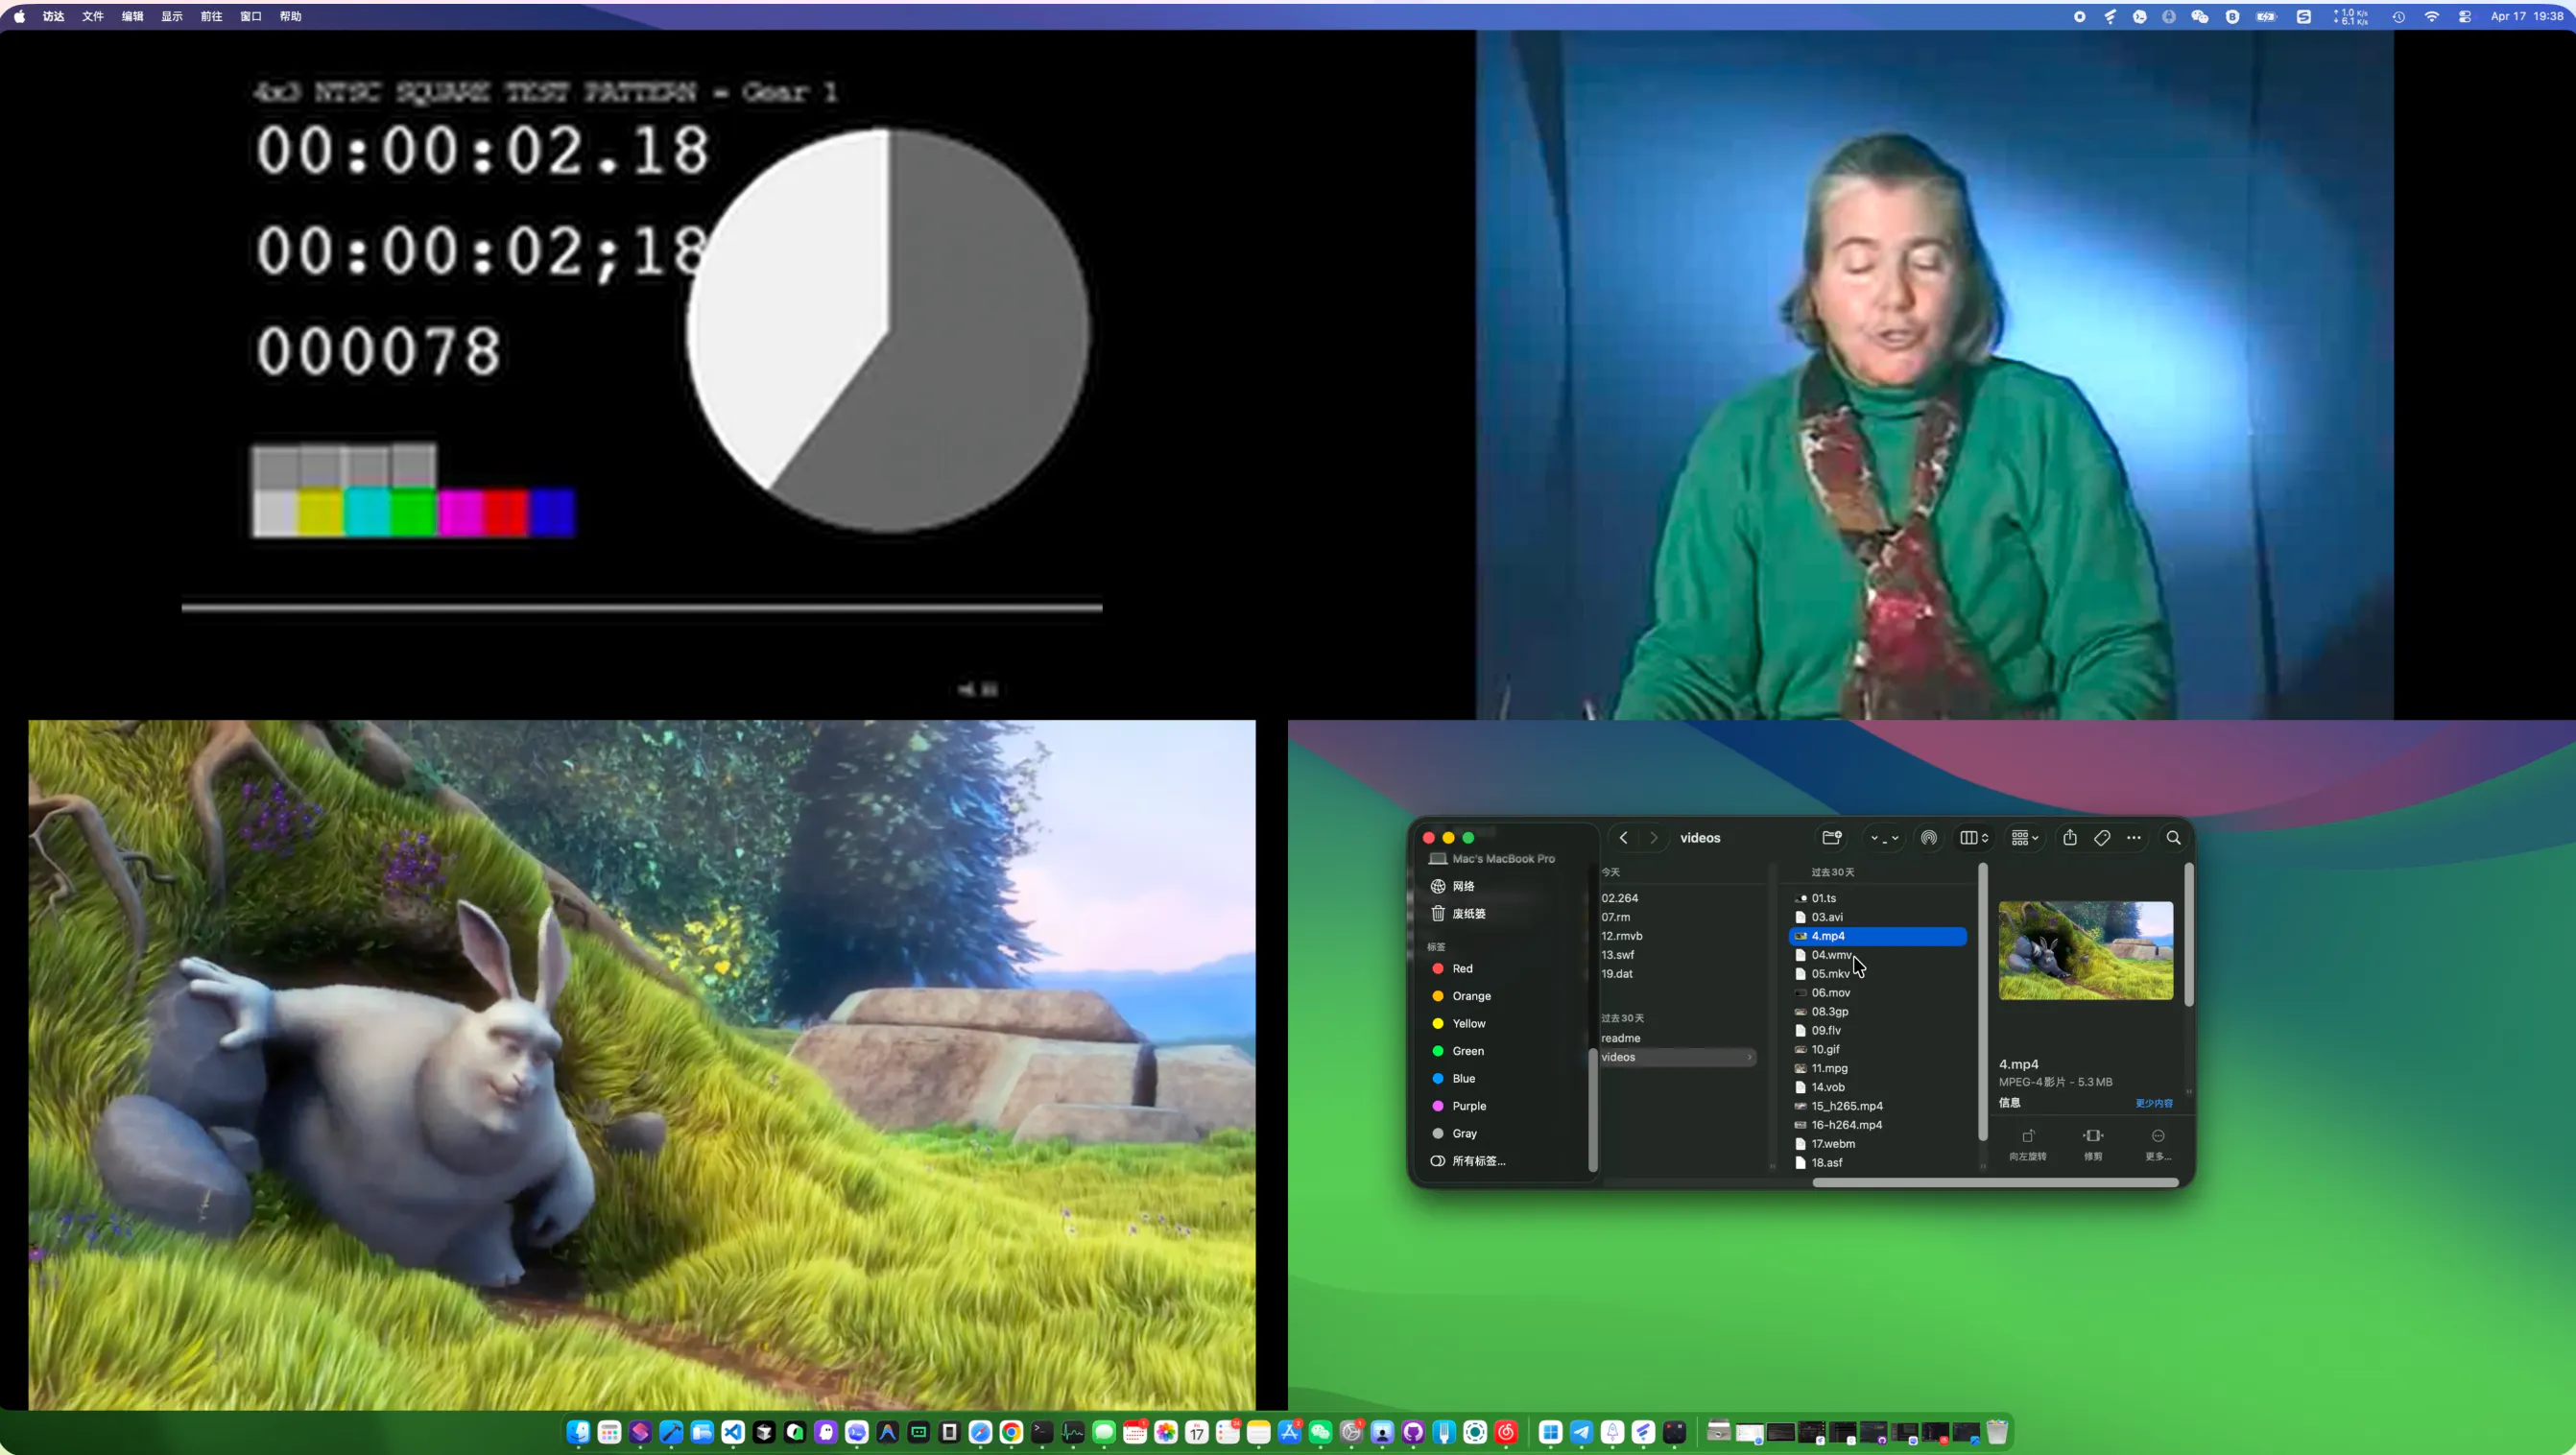
Task: Open the 帮助 menu
Action: click(291, 16)
